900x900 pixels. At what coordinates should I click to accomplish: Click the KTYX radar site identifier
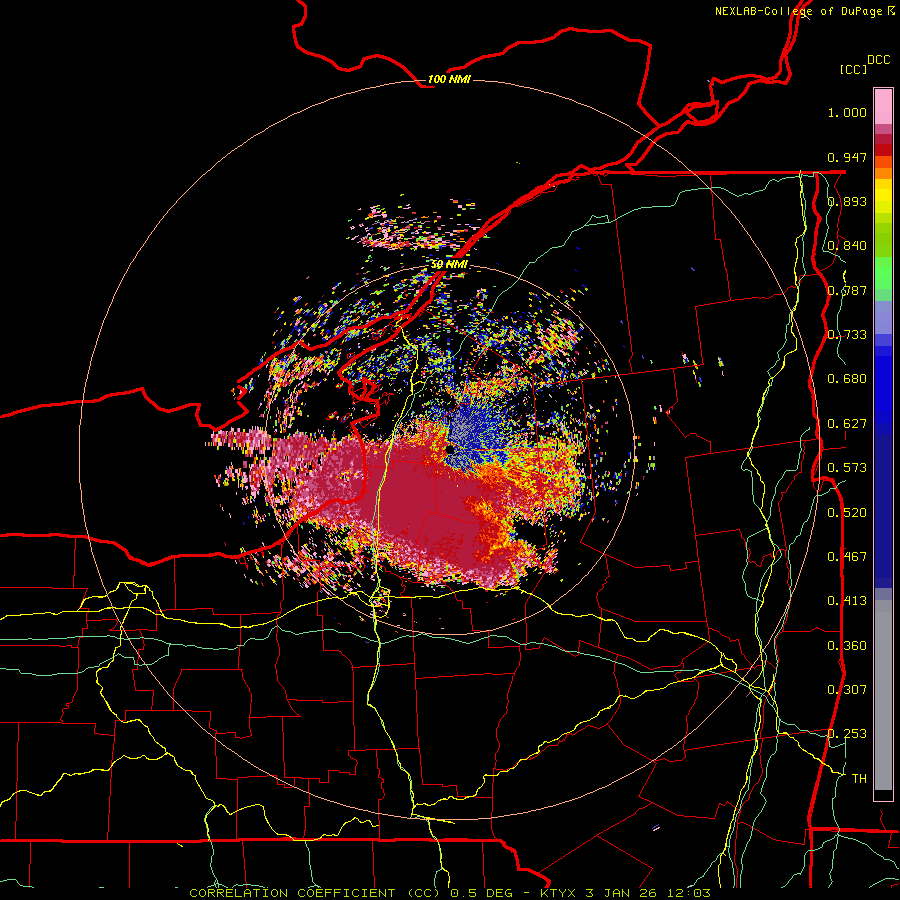pyautogui.click(x=560, y=893)
